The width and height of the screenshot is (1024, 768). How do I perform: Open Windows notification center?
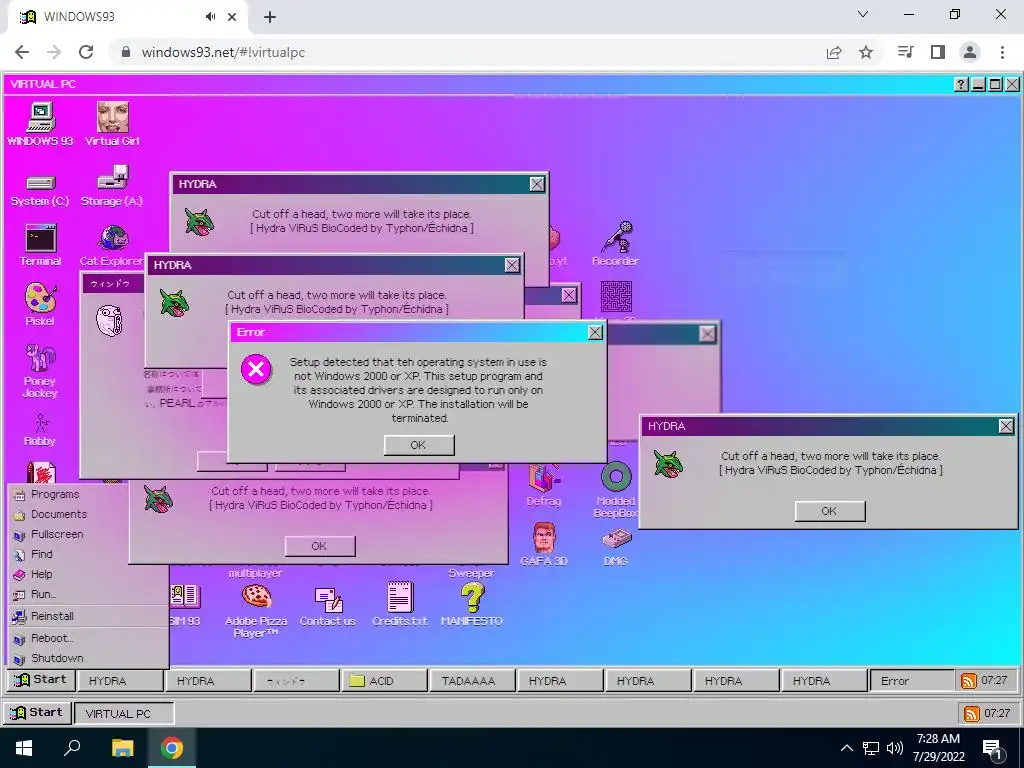[x=993, y=748]
